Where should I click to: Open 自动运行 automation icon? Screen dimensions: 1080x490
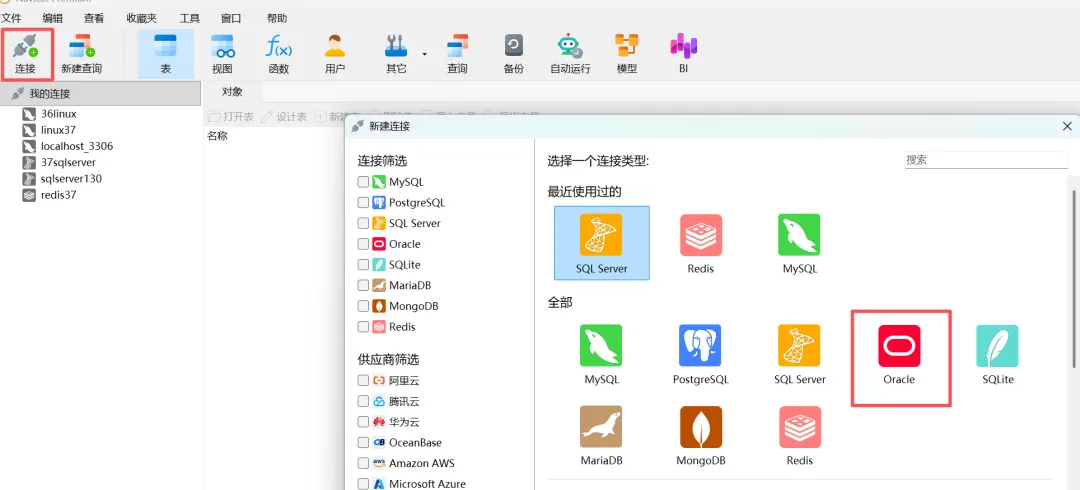click(x=570, y=53)
